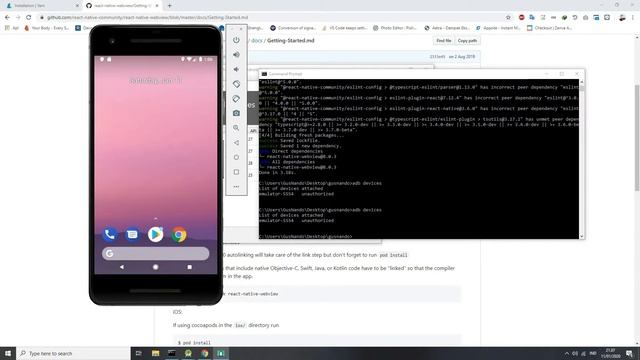
Task: Open the Chrome three-dot menu
Action: click(633, 18)
